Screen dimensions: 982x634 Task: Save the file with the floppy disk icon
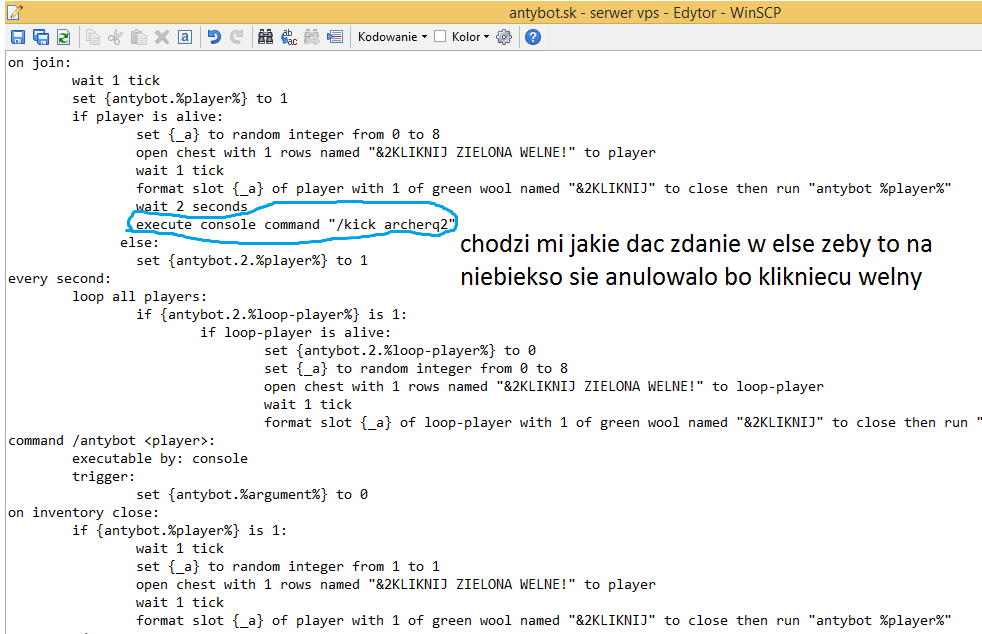click(18, 37)
